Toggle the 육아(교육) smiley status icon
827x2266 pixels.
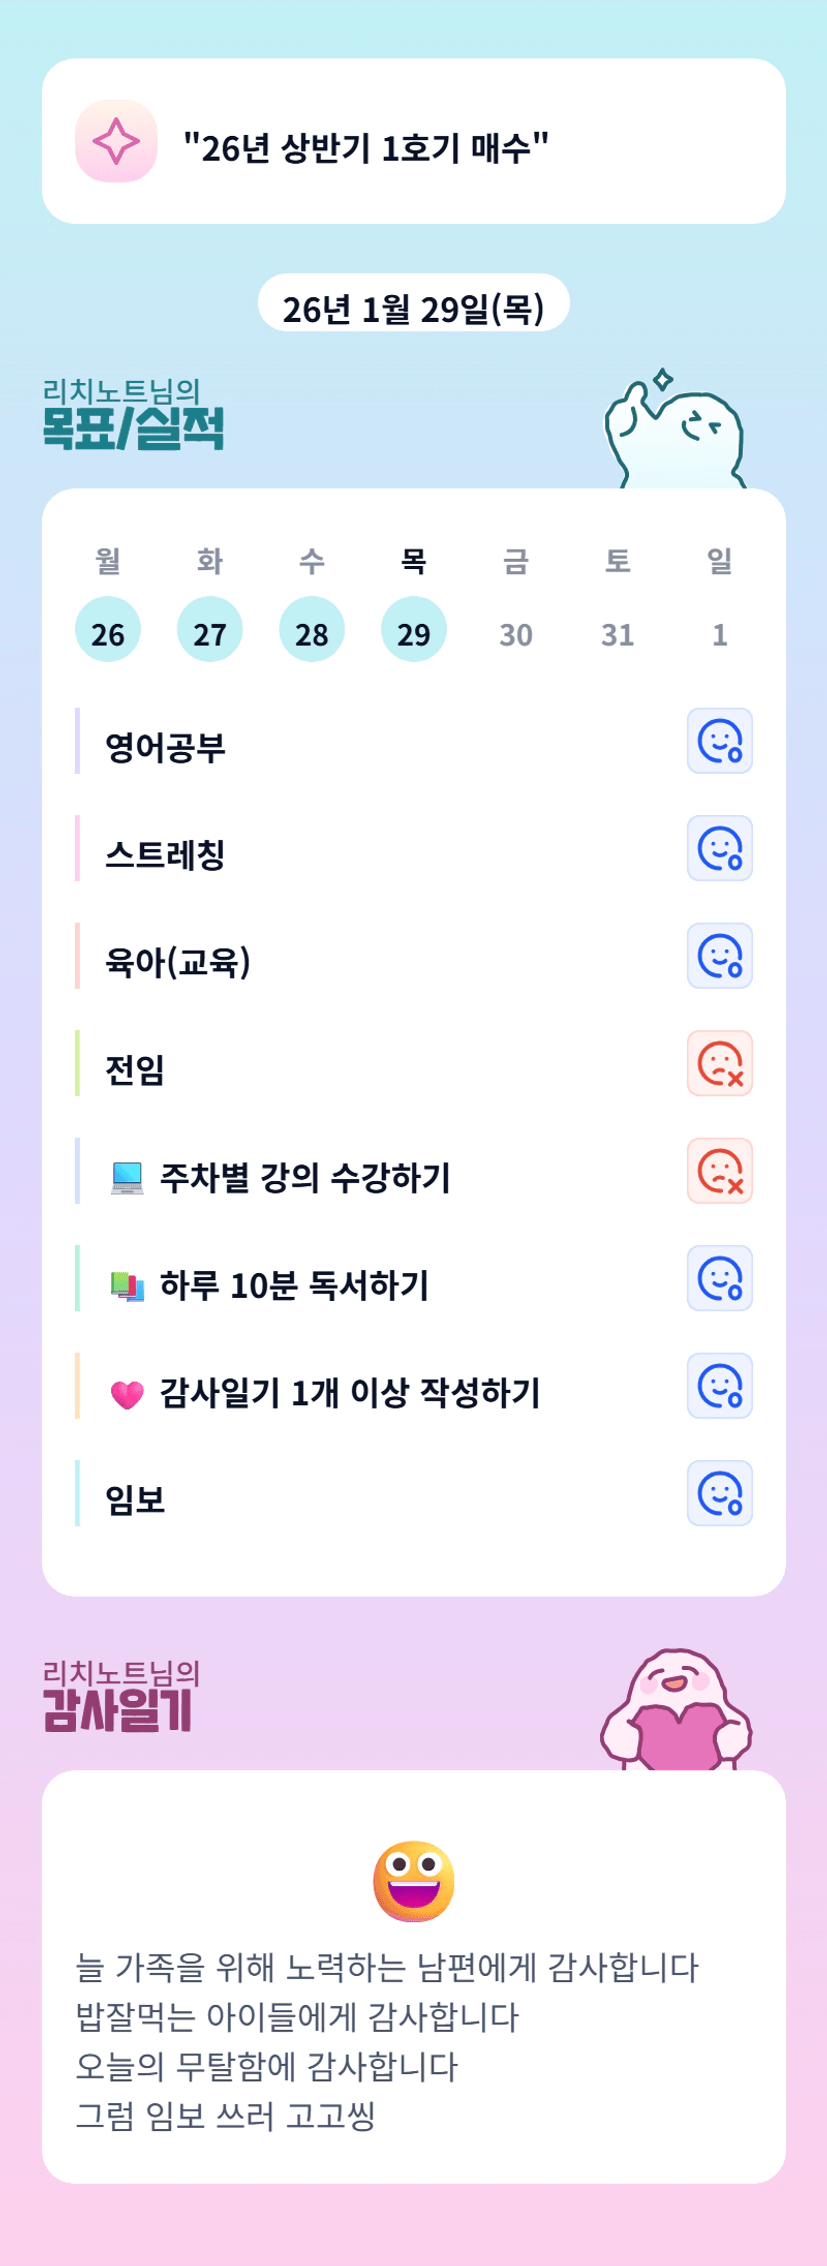[x=719, y=956]
